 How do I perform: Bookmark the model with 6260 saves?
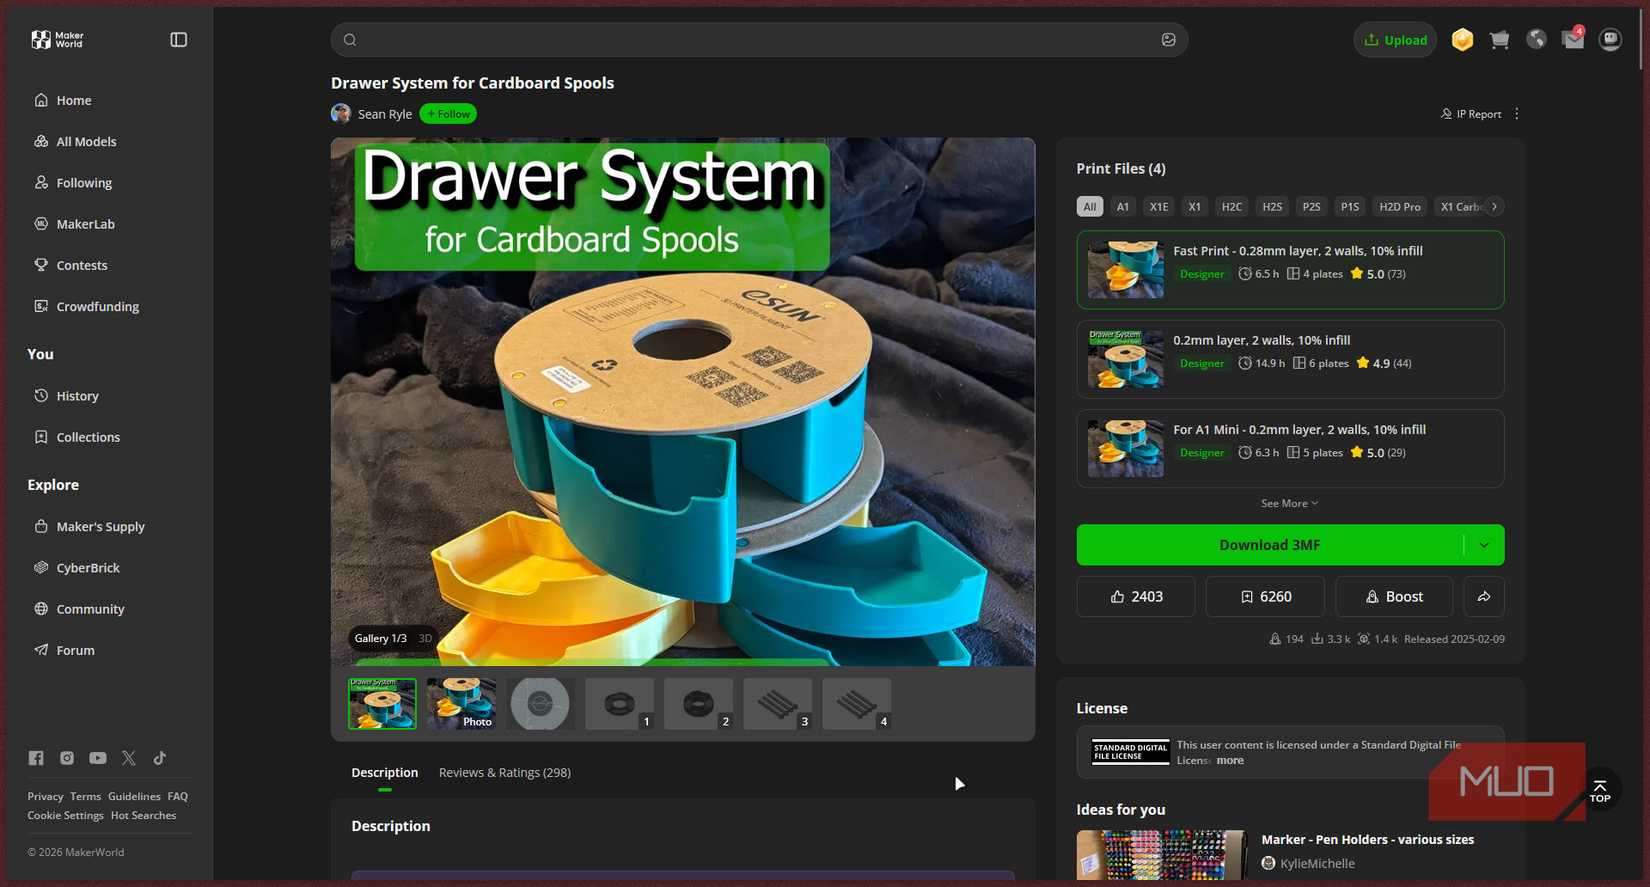pyautogui.click(x=1265, y=597)
